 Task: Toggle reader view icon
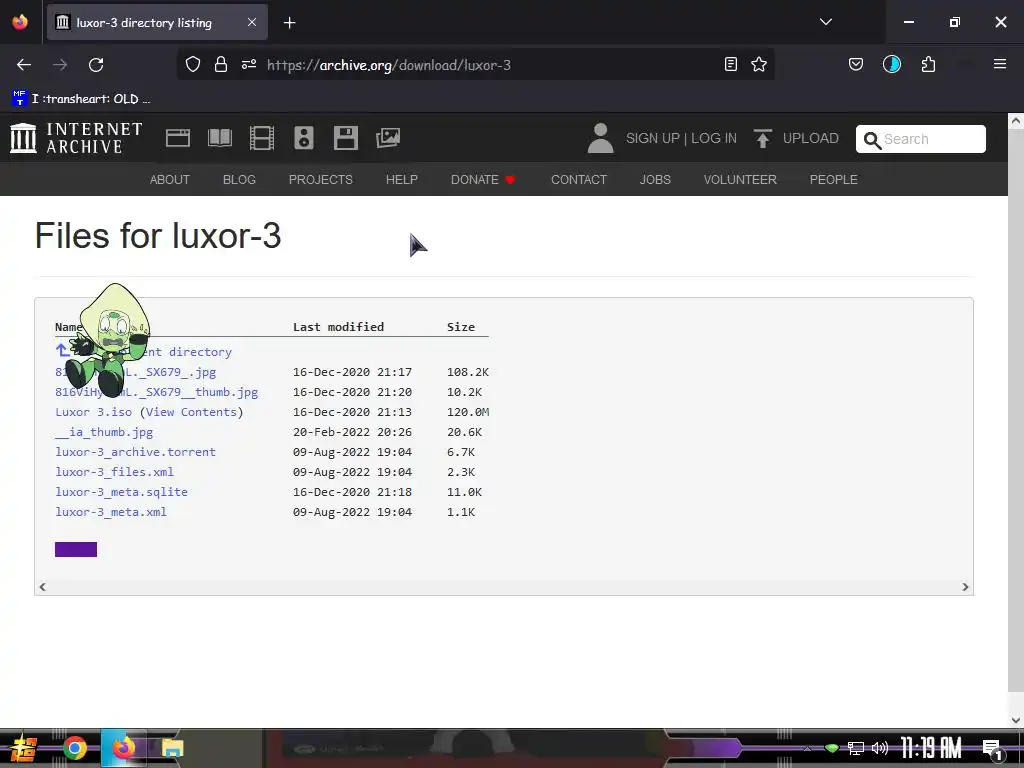point(731,64)
